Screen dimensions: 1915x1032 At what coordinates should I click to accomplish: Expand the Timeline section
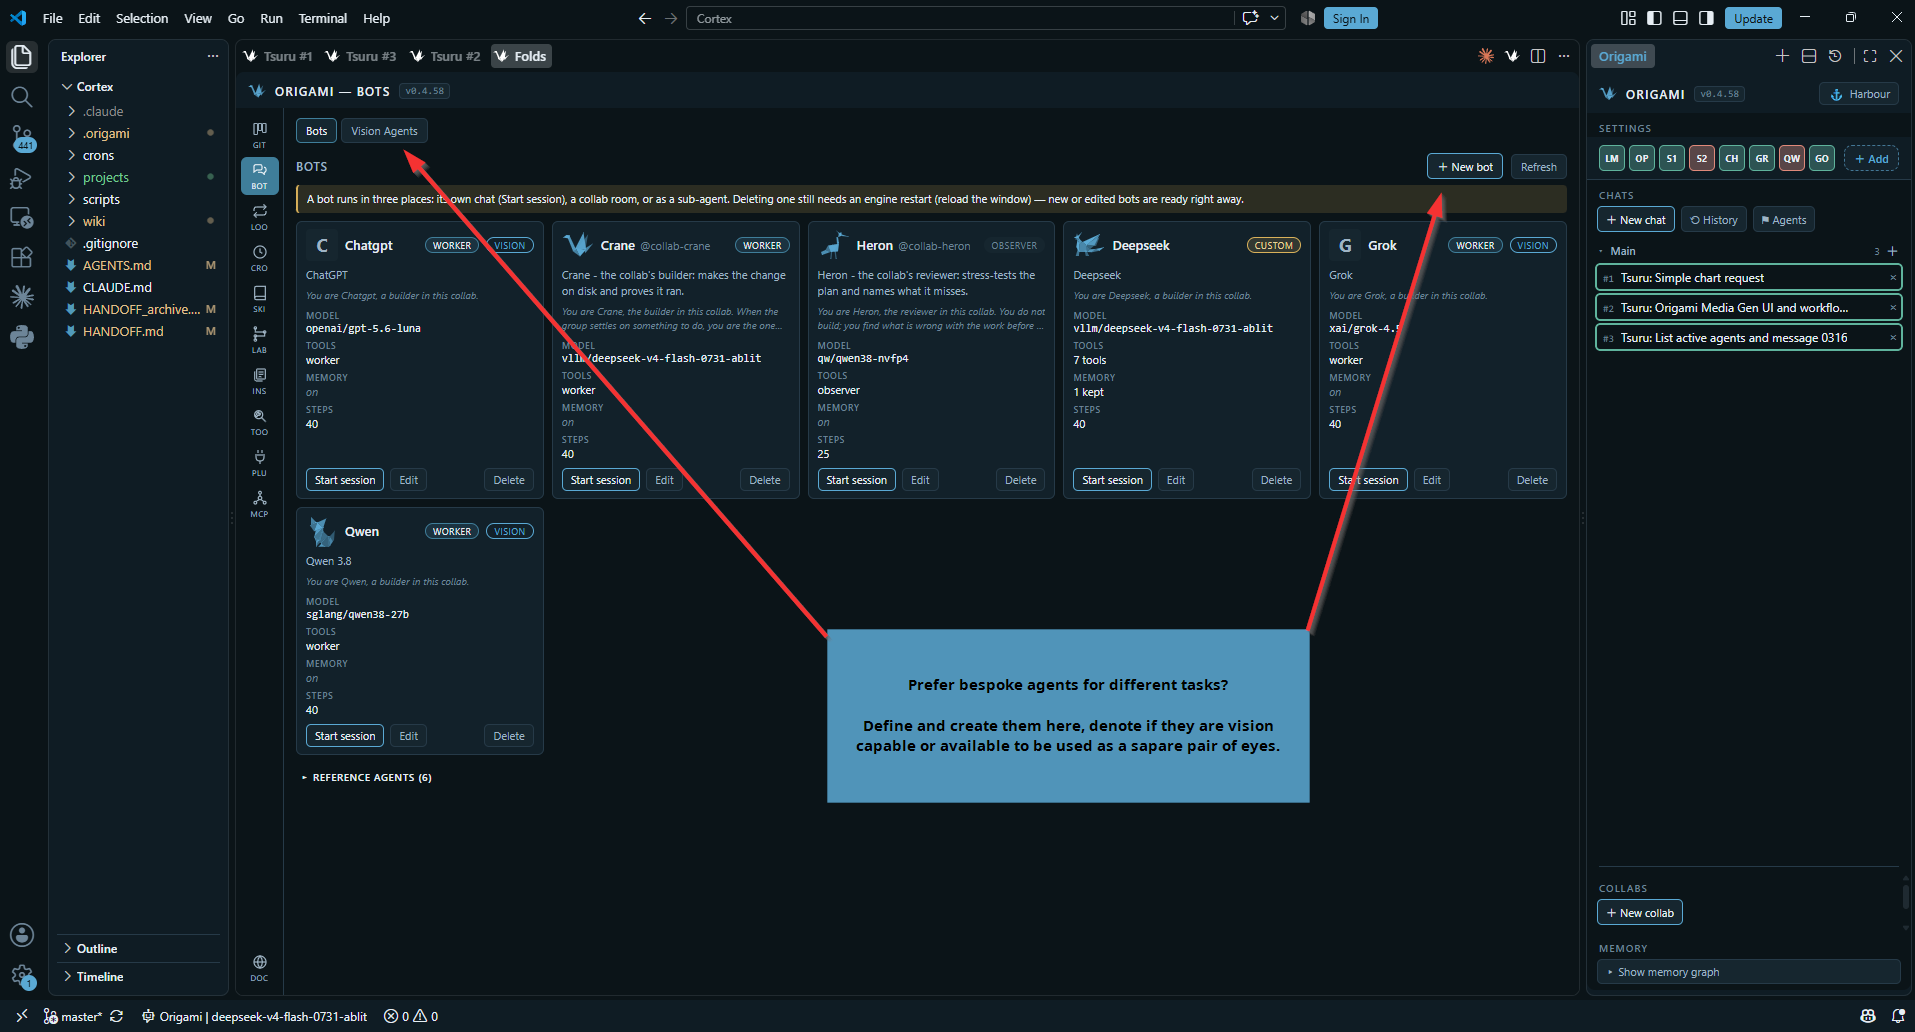tap(100, 976)
